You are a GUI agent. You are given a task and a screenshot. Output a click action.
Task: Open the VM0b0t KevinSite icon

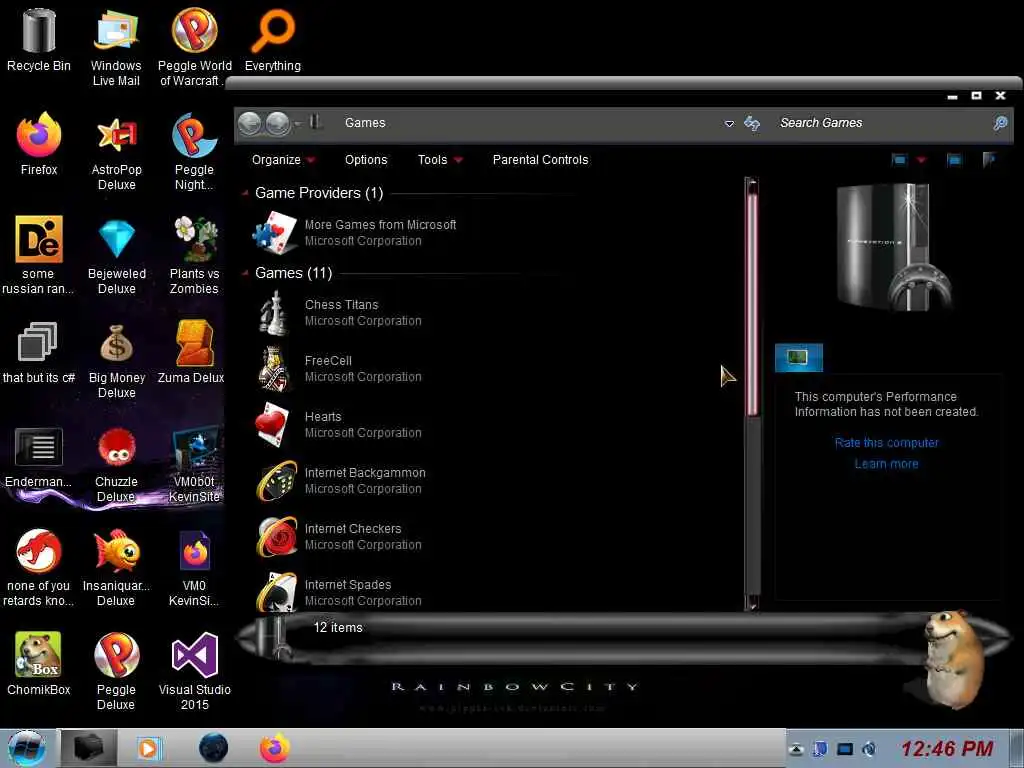195,447
